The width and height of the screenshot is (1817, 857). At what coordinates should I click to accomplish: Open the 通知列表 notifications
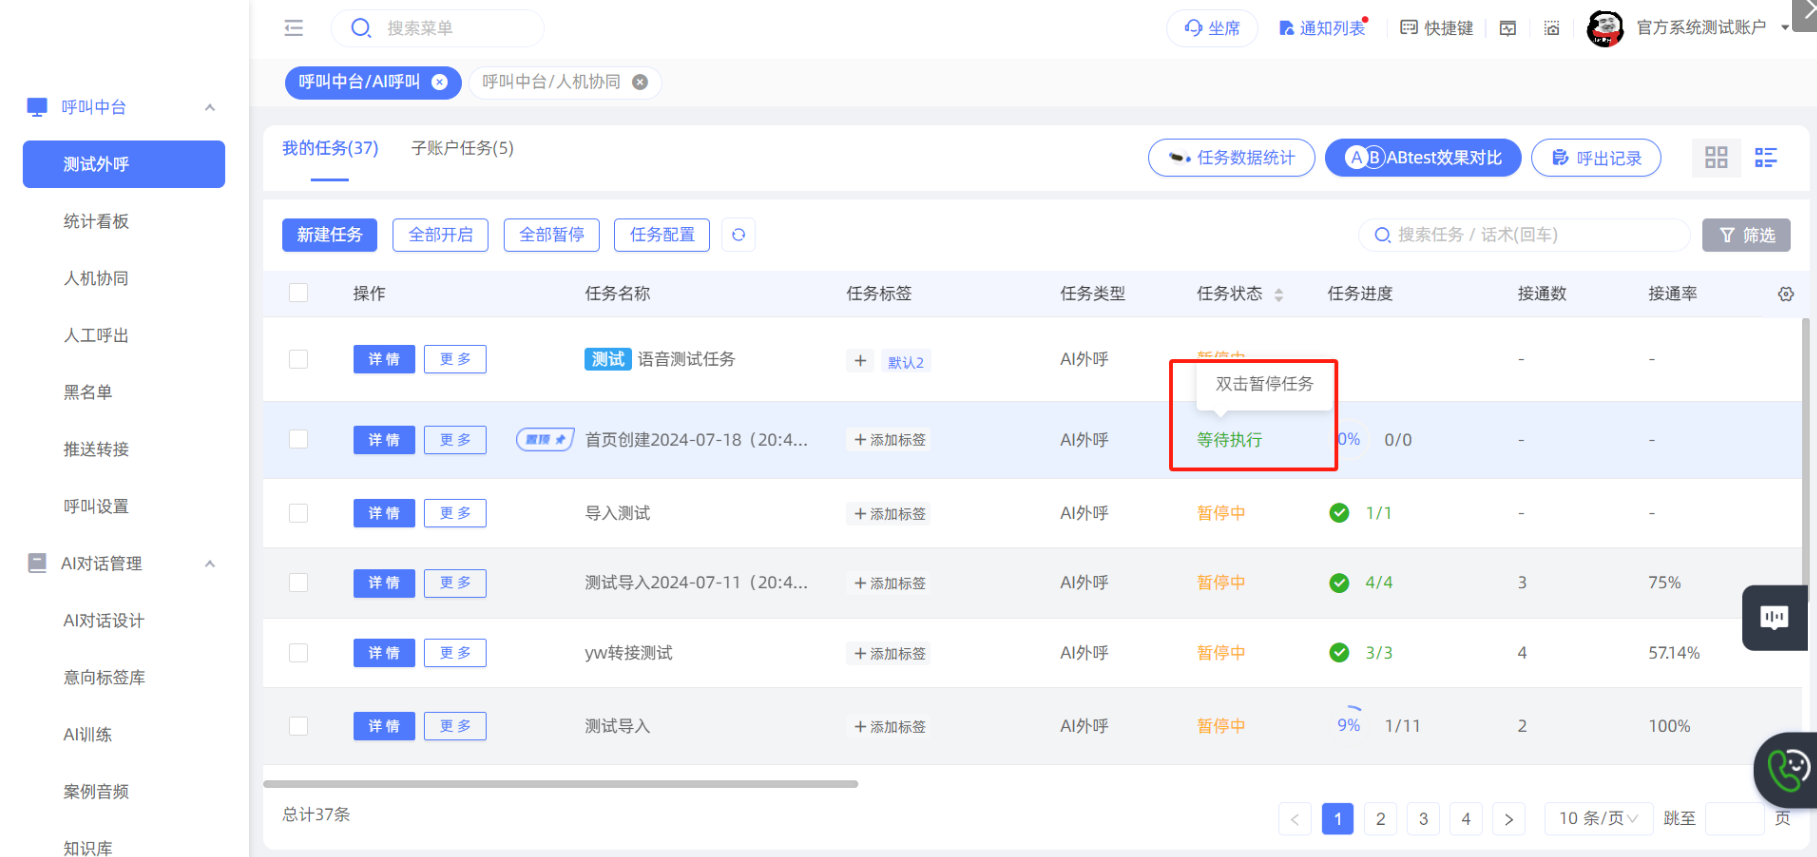pos(1322,28)
